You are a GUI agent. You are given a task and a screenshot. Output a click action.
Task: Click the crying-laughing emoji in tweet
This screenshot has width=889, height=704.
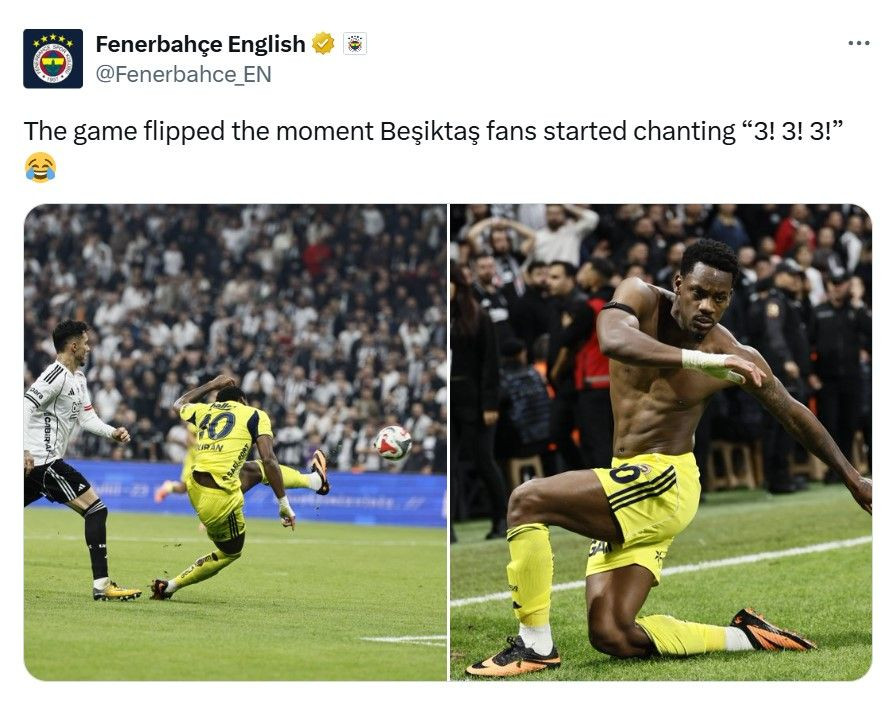tap(40, 168)
